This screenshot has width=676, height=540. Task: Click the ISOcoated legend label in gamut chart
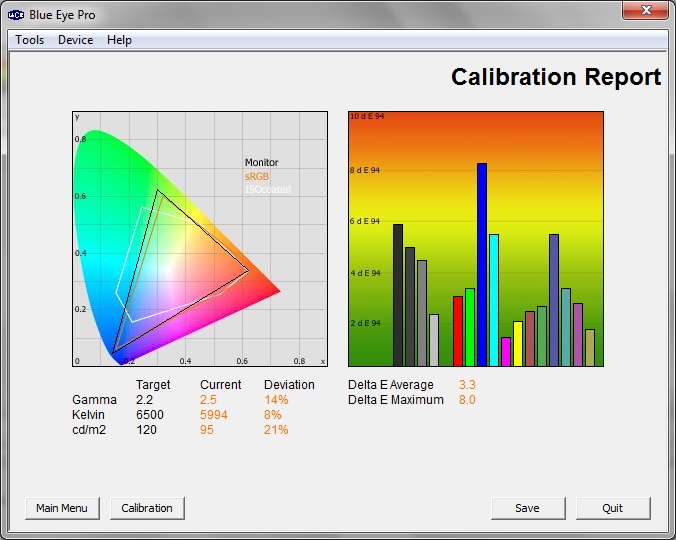pos(268,190)
